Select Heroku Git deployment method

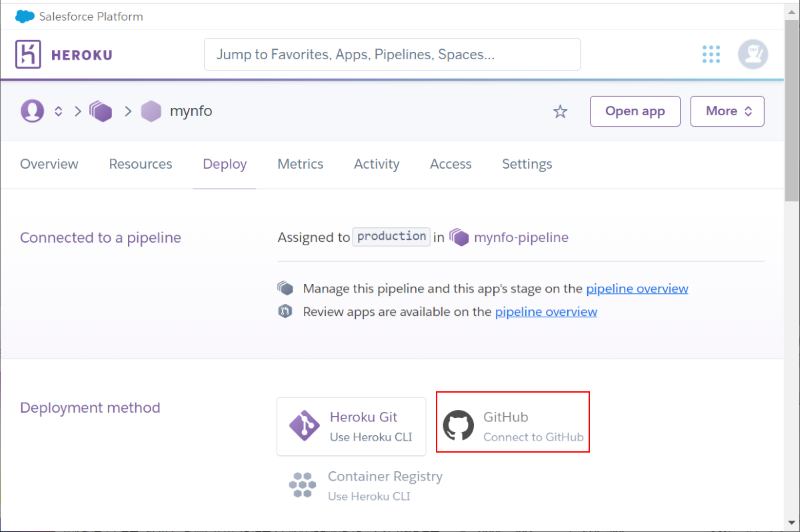click(x=352, y=426)
